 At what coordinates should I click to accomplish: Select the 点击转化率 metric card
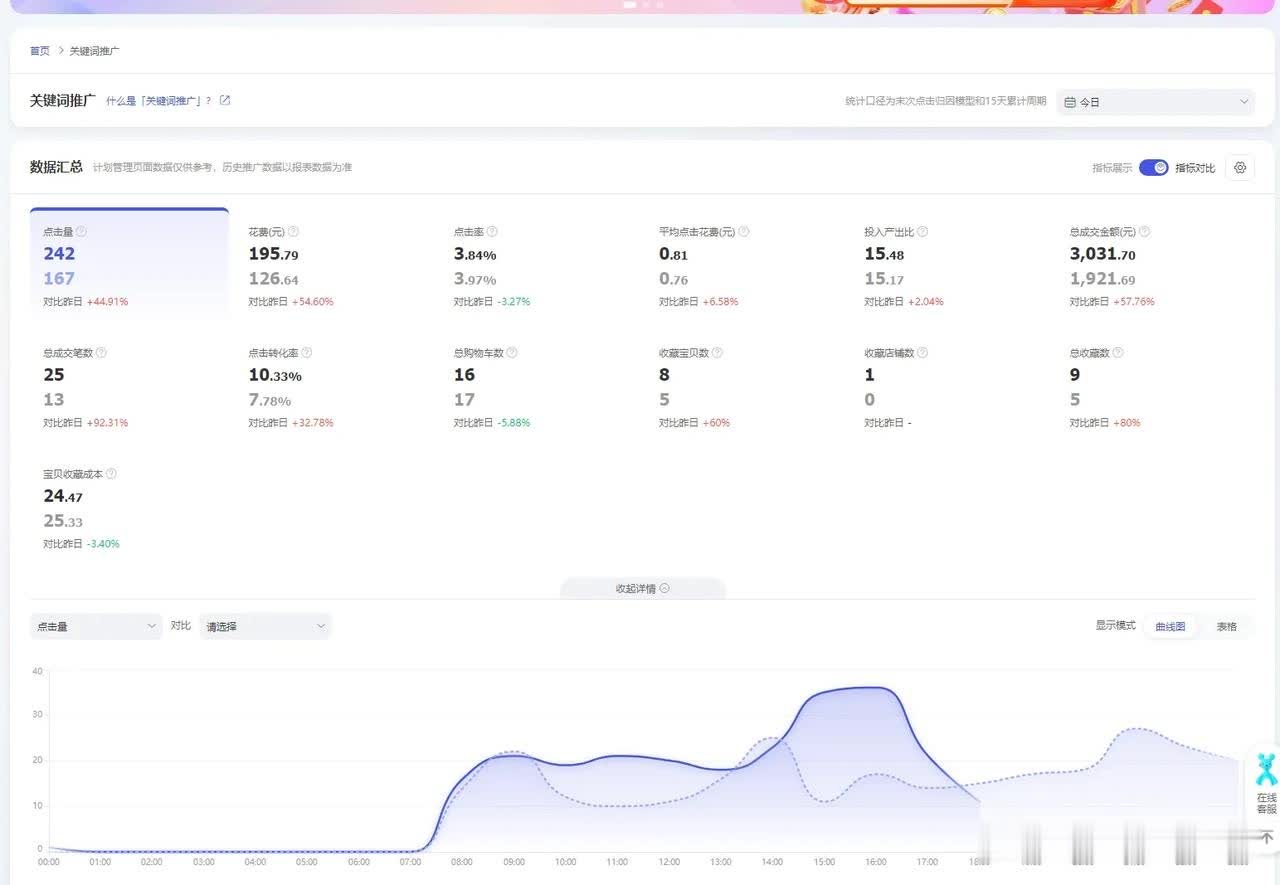(335, 386)
